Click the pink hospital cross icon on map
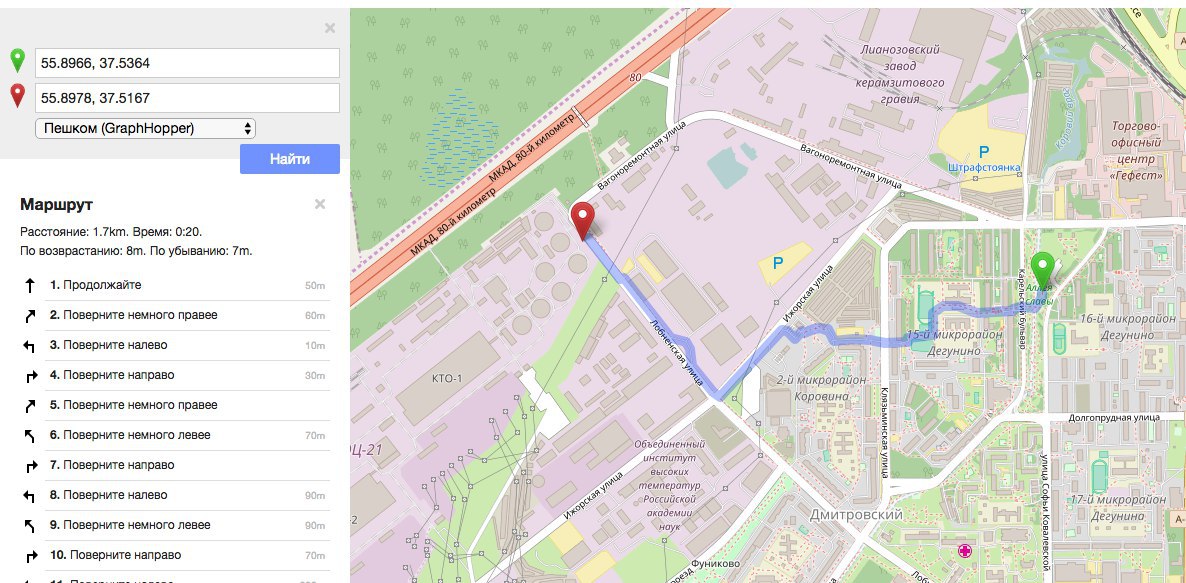Screen dimensions: 1186x583 click(964, 550)
